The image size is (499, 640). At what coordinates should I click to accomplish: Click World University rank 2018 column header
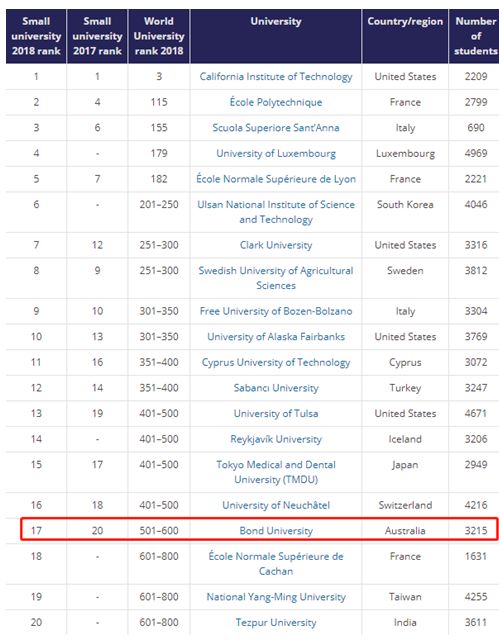(159, 36)
